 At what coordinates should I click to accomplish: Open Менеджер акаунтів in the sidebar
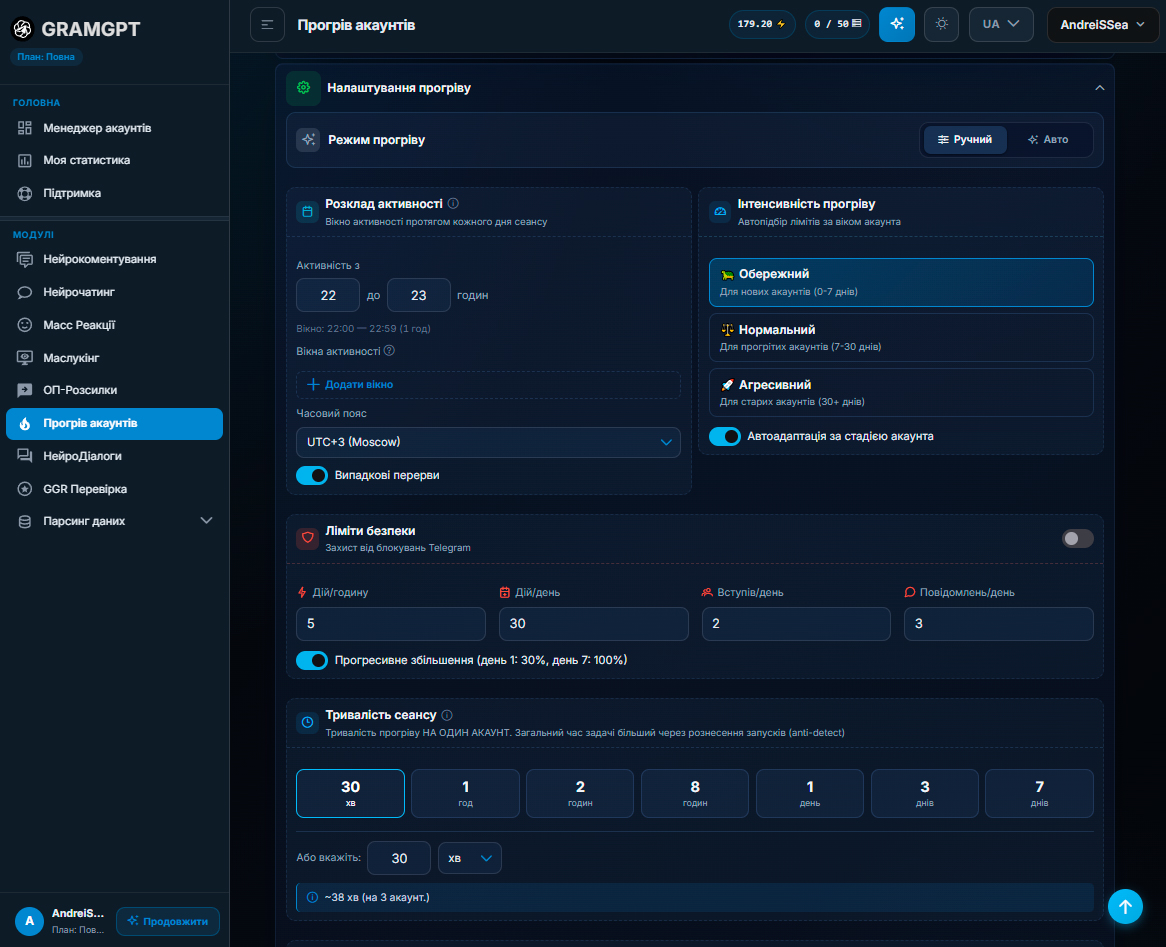point(115,128)
